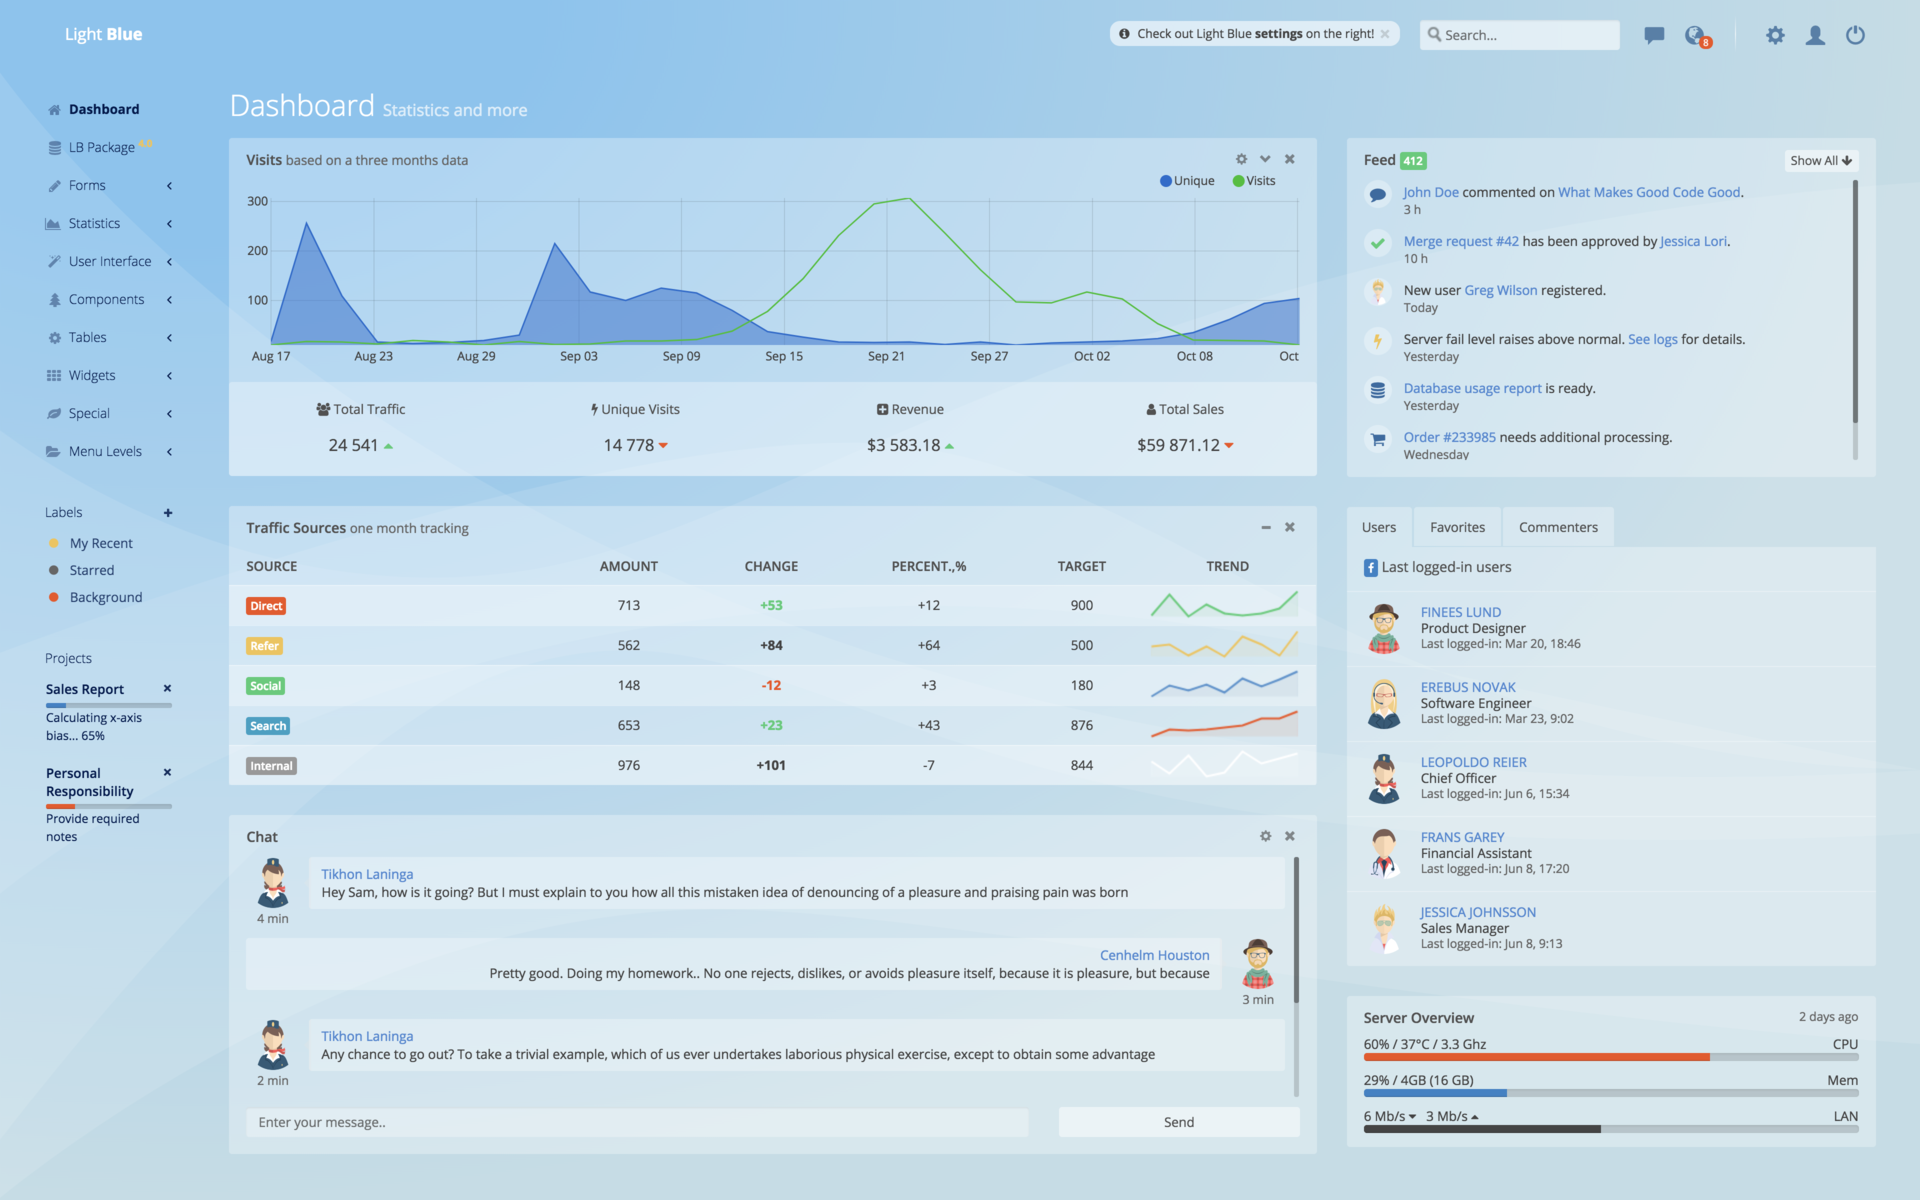Switch to the Users tab
Screen dimensions: 1920x1200
click(1379, 527)
